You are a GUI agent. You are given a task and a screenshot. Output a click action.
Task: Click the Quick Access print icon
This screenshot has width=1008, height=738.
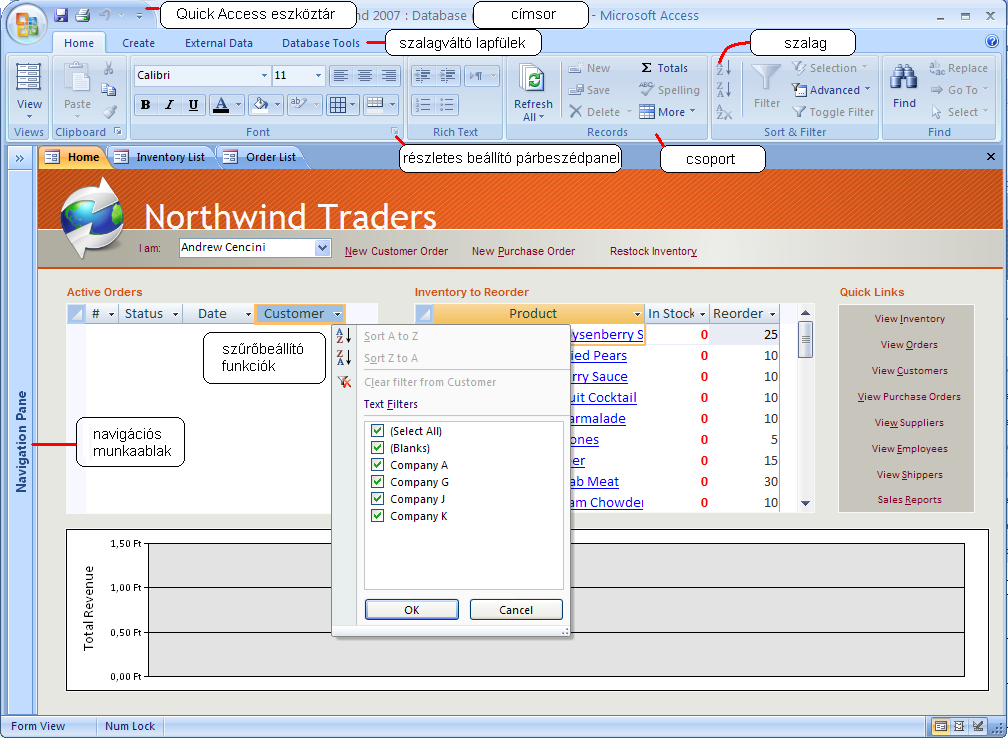click(x=83, y=15)
